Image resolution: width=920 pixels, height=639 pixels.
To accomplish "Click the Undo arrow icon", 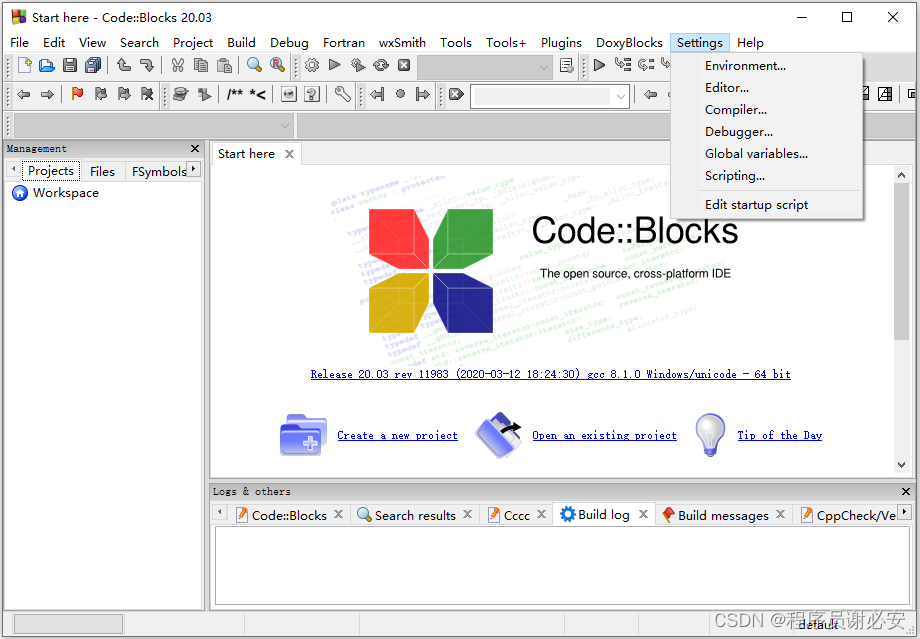I will (x=123, y=65).
